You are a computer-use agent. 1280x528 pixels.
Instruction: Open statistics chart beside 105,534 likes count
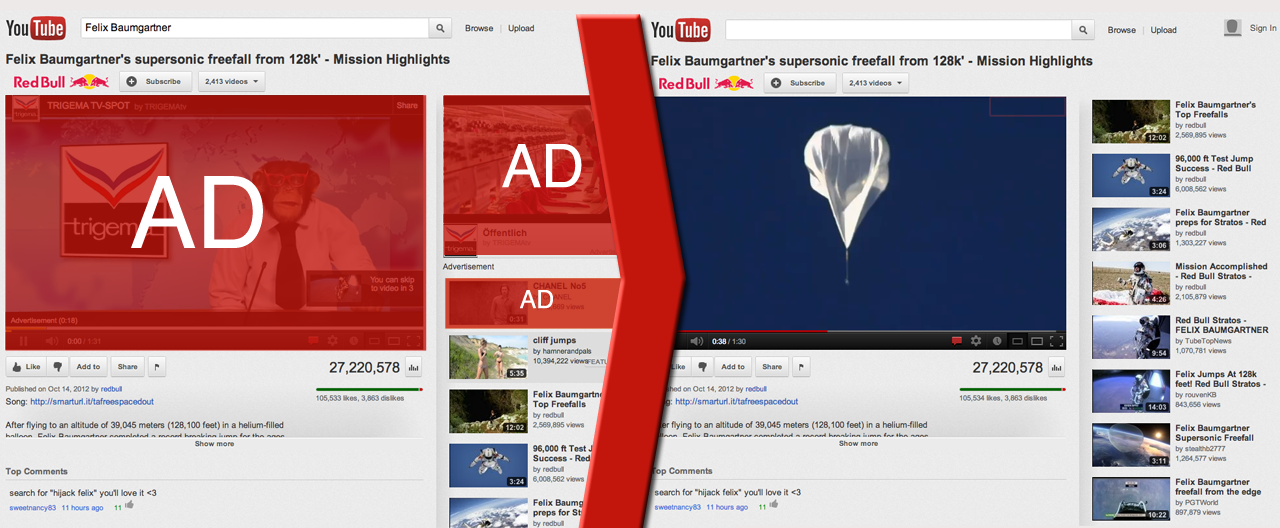[1058, 368]
